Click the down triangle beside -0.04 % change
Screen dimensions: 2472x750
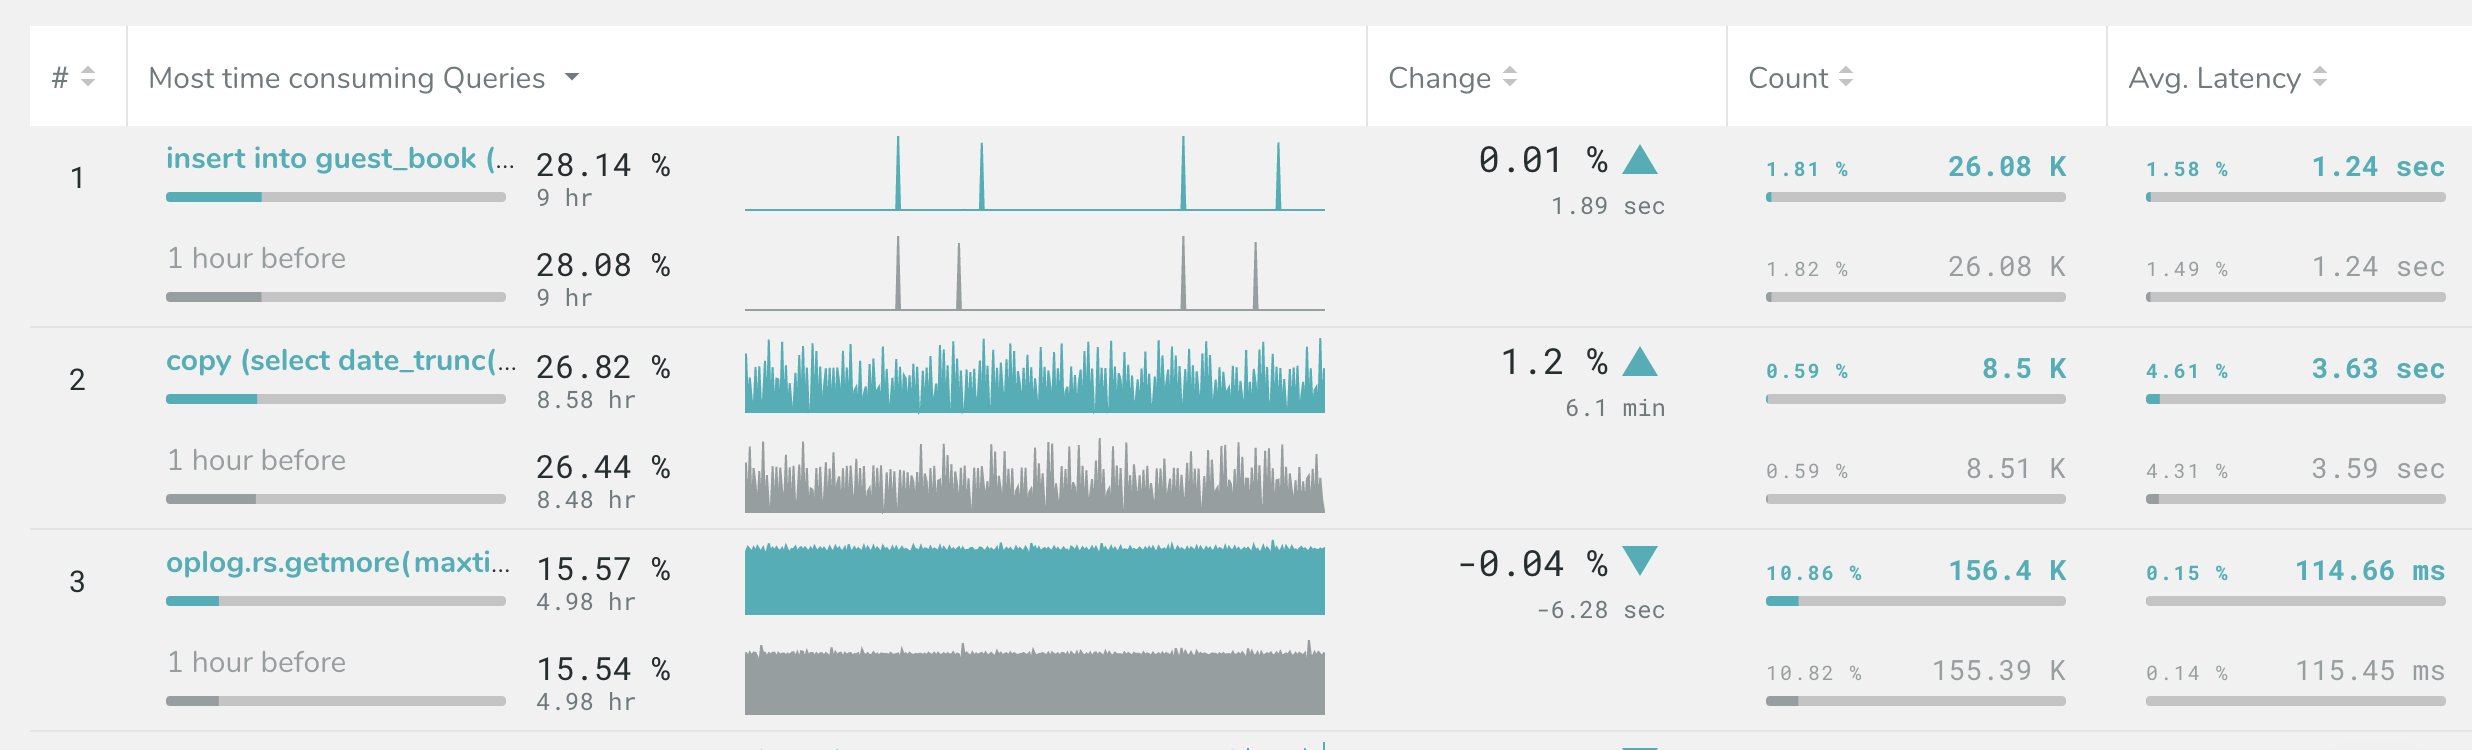1640,560
